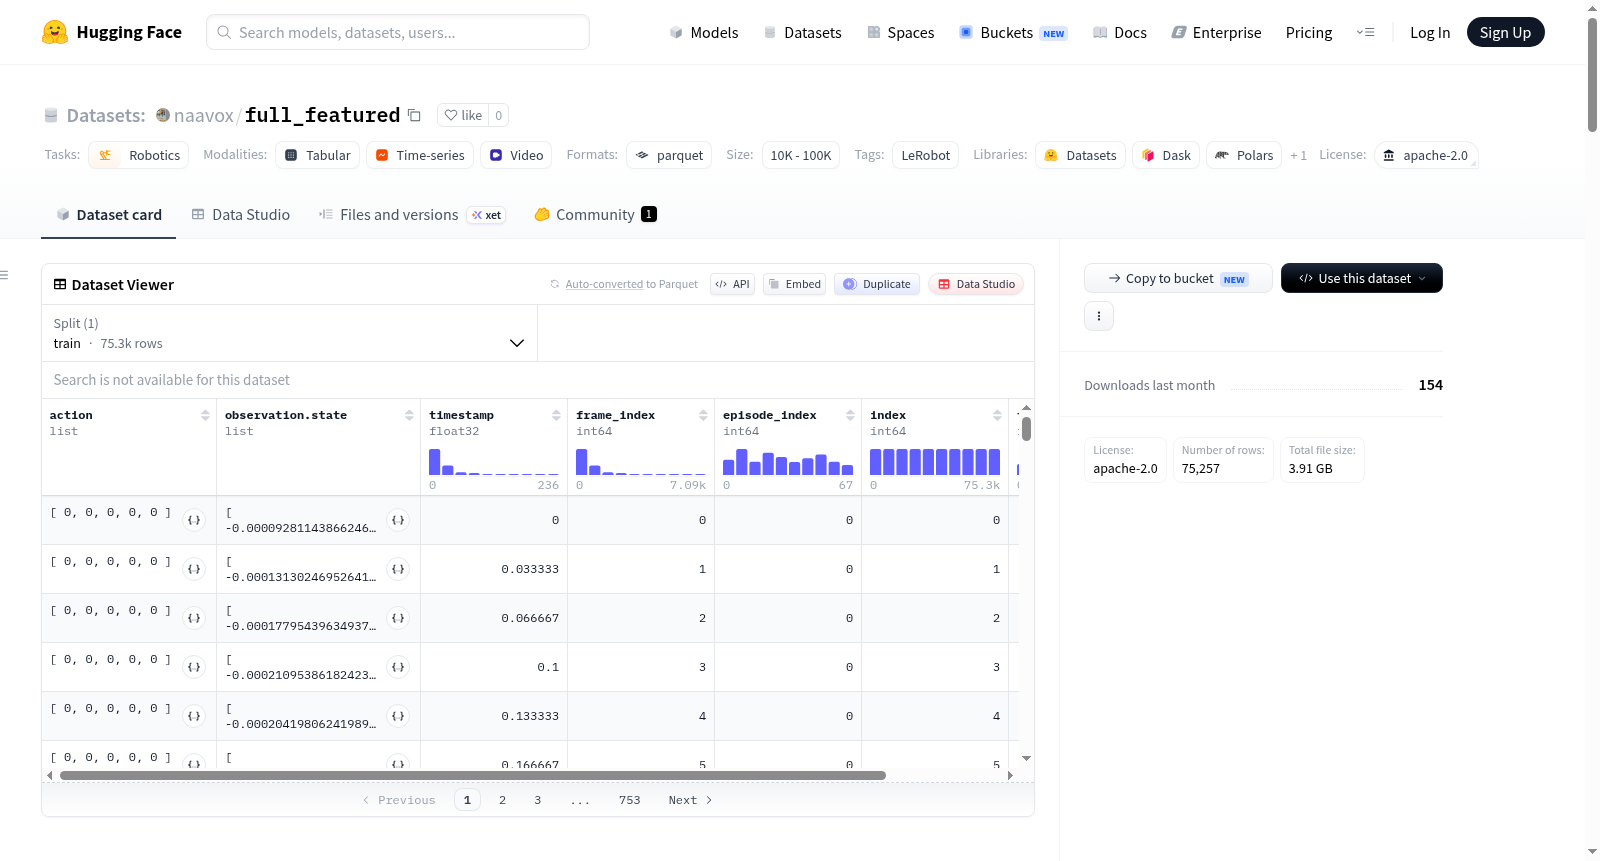Open Enterprise in the top navigation

[1217, 32]
